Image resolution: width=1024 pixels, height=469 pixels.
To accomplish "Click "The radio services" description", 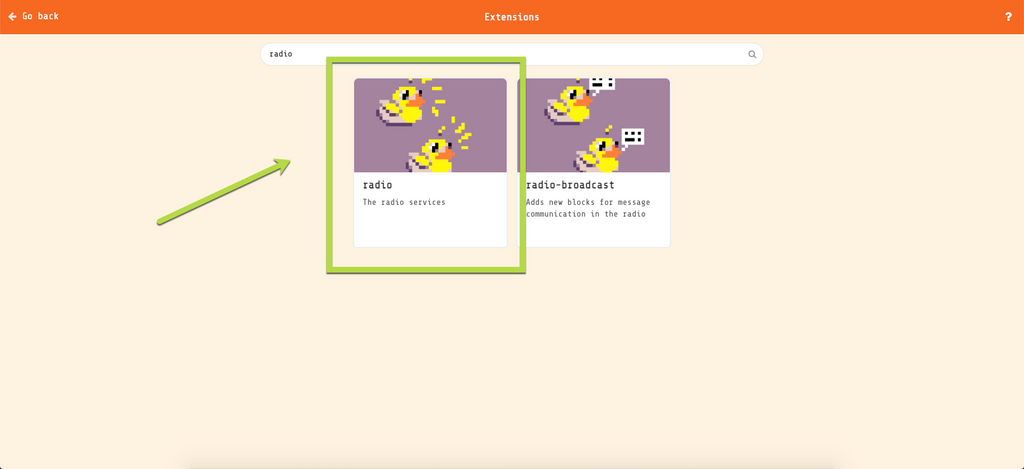I will [404, 202].
